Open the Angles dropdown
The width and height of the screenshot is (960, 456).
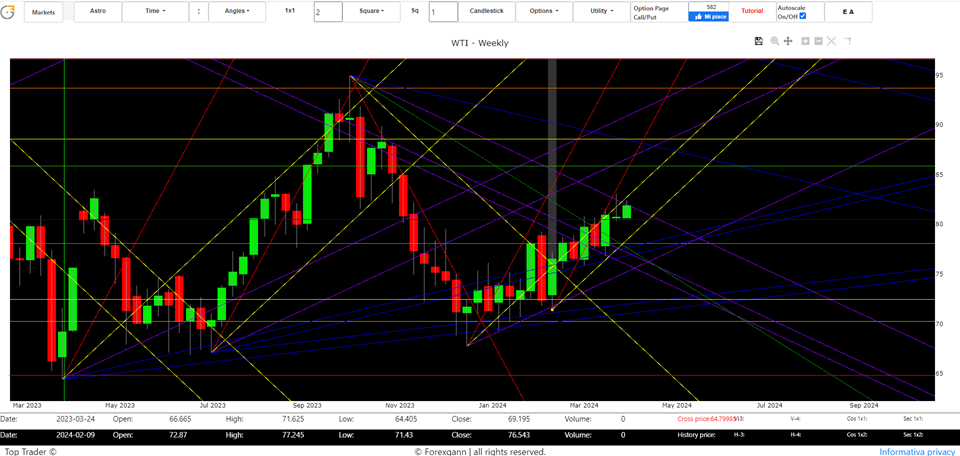(237, 12)
